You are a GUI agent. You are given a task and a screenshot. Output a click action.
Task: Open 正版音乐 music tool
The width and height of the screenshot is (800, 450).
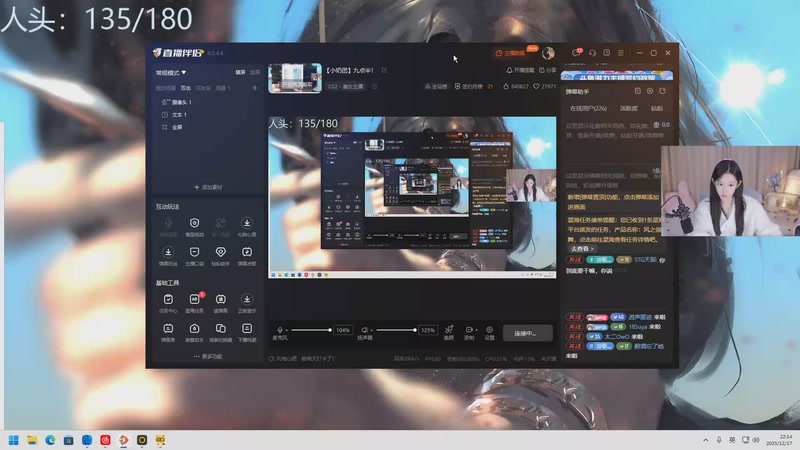point(247,303)
